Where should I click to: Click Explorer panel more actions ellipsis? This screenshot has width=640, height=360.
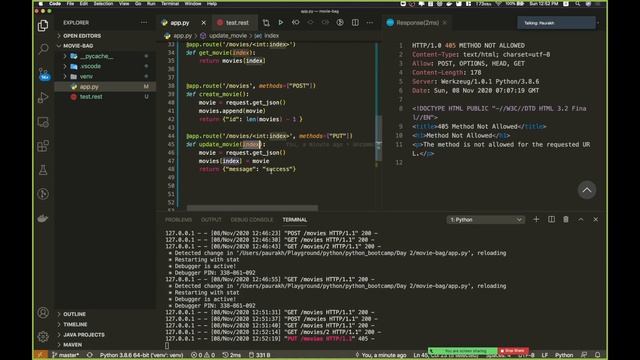tap(144, 22)
